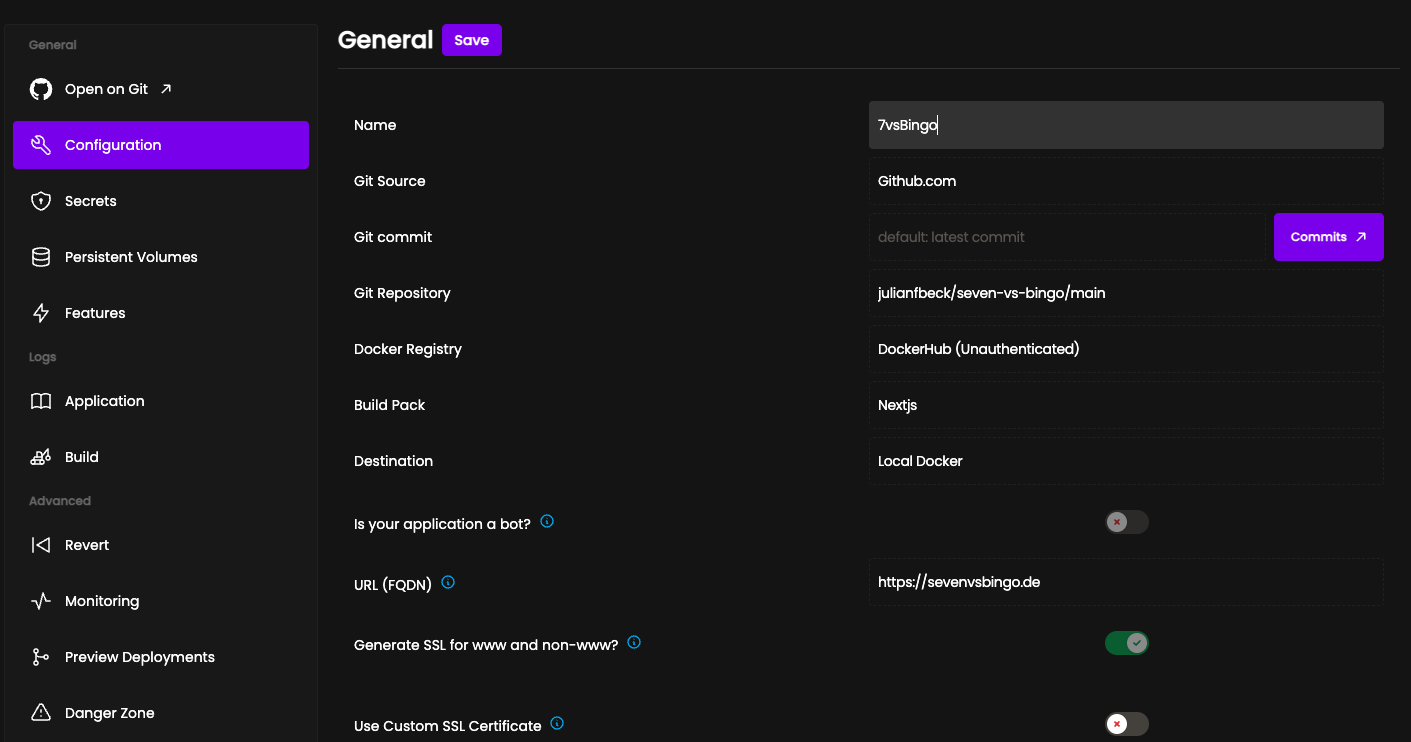1411x742 pixels.
Task: Open the Revert icon in Advanced section
Action: (40, 544)
